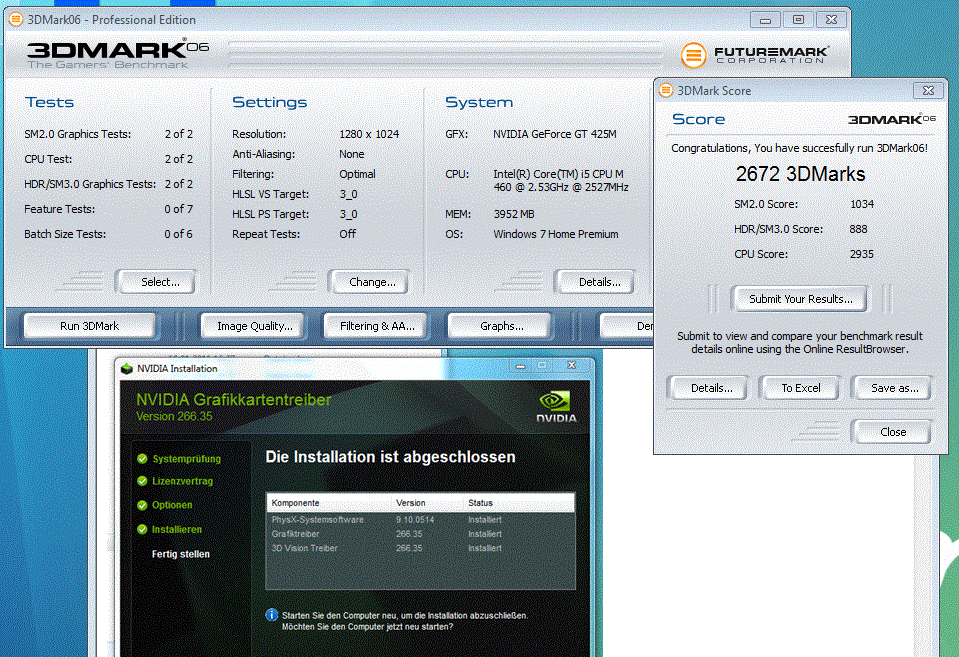Viewport: 959px width, 657px height.
Task: Click the Tests section heading
Action: click(x=49, y=102)
